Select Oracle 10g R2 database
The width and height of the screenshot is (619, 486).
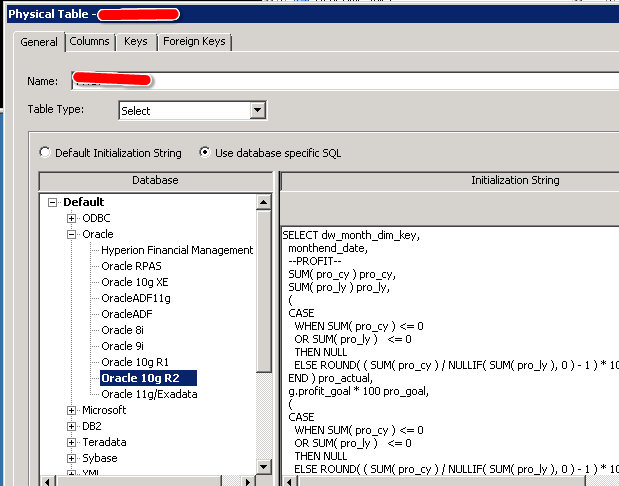click(148, 378)
